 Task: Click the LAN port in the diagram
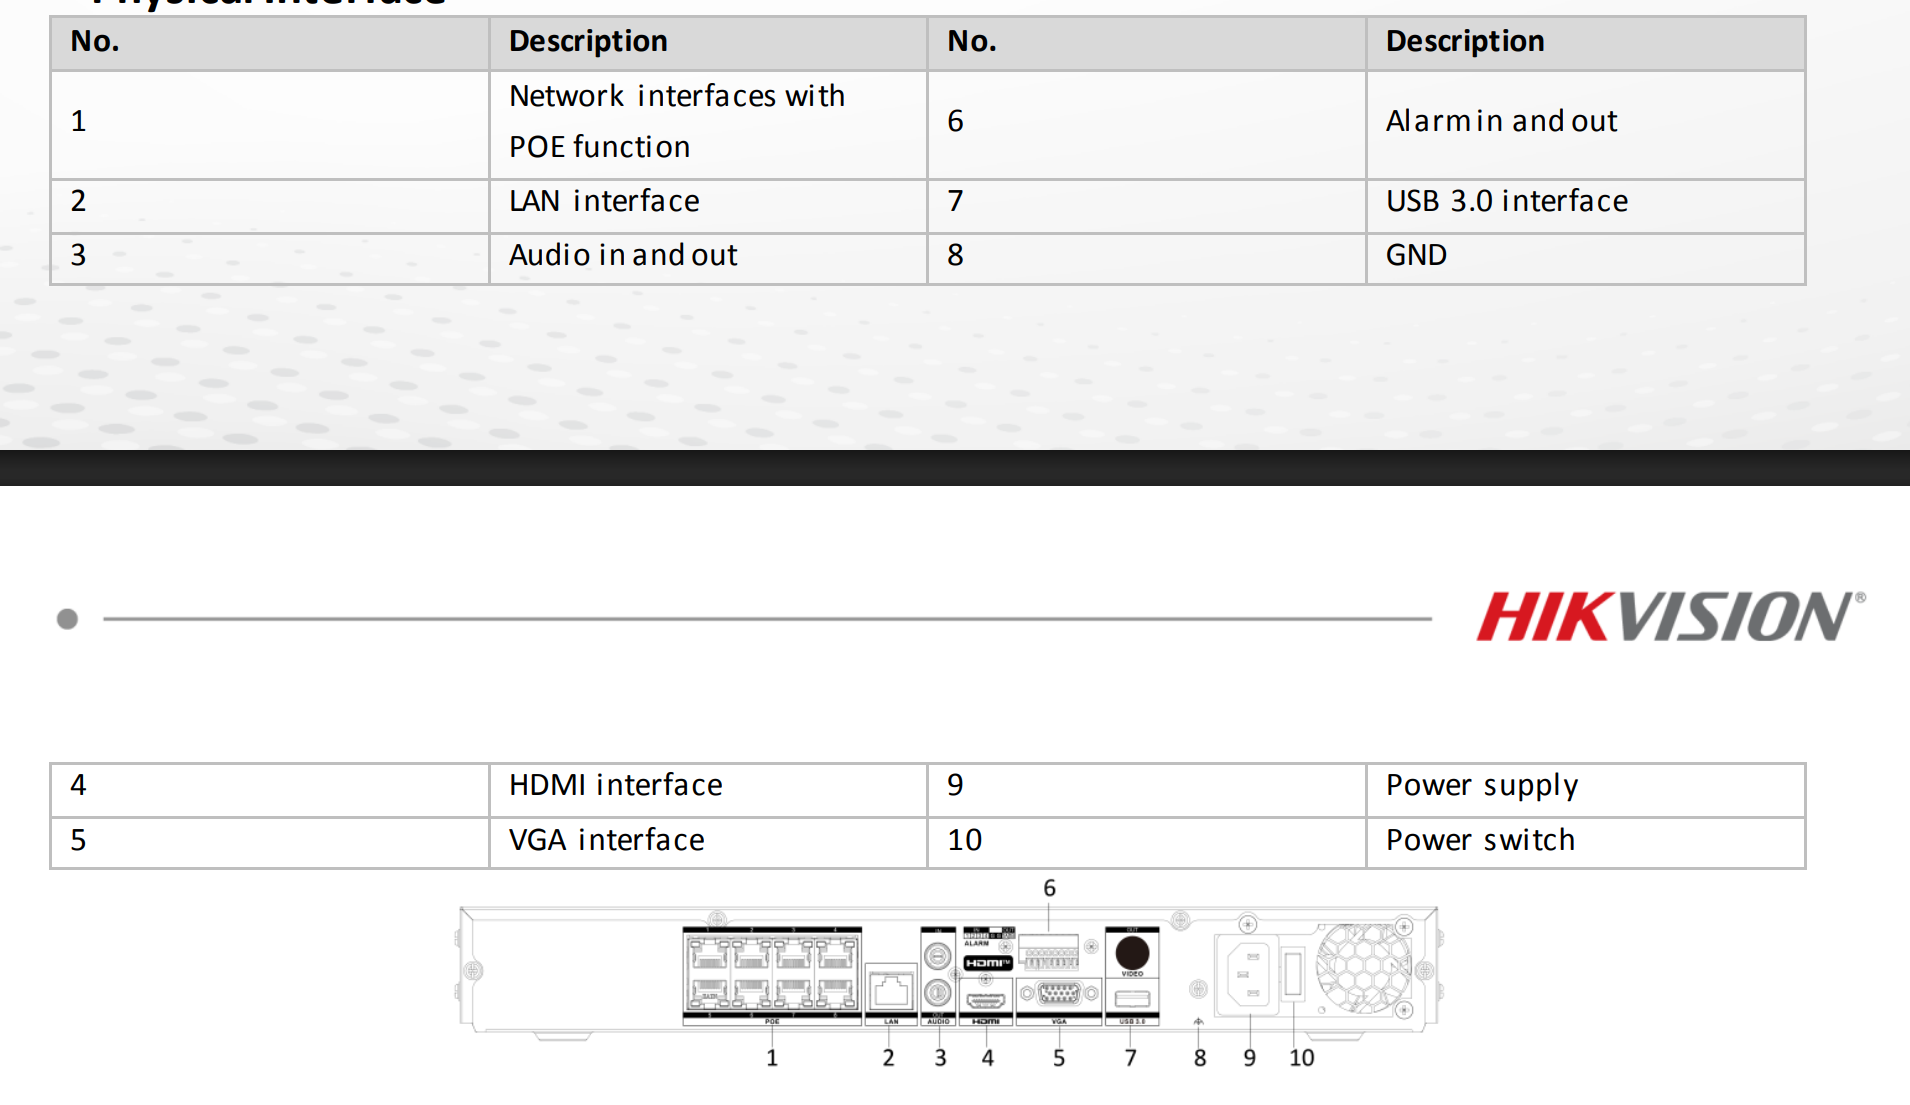(x=890, y=990)
